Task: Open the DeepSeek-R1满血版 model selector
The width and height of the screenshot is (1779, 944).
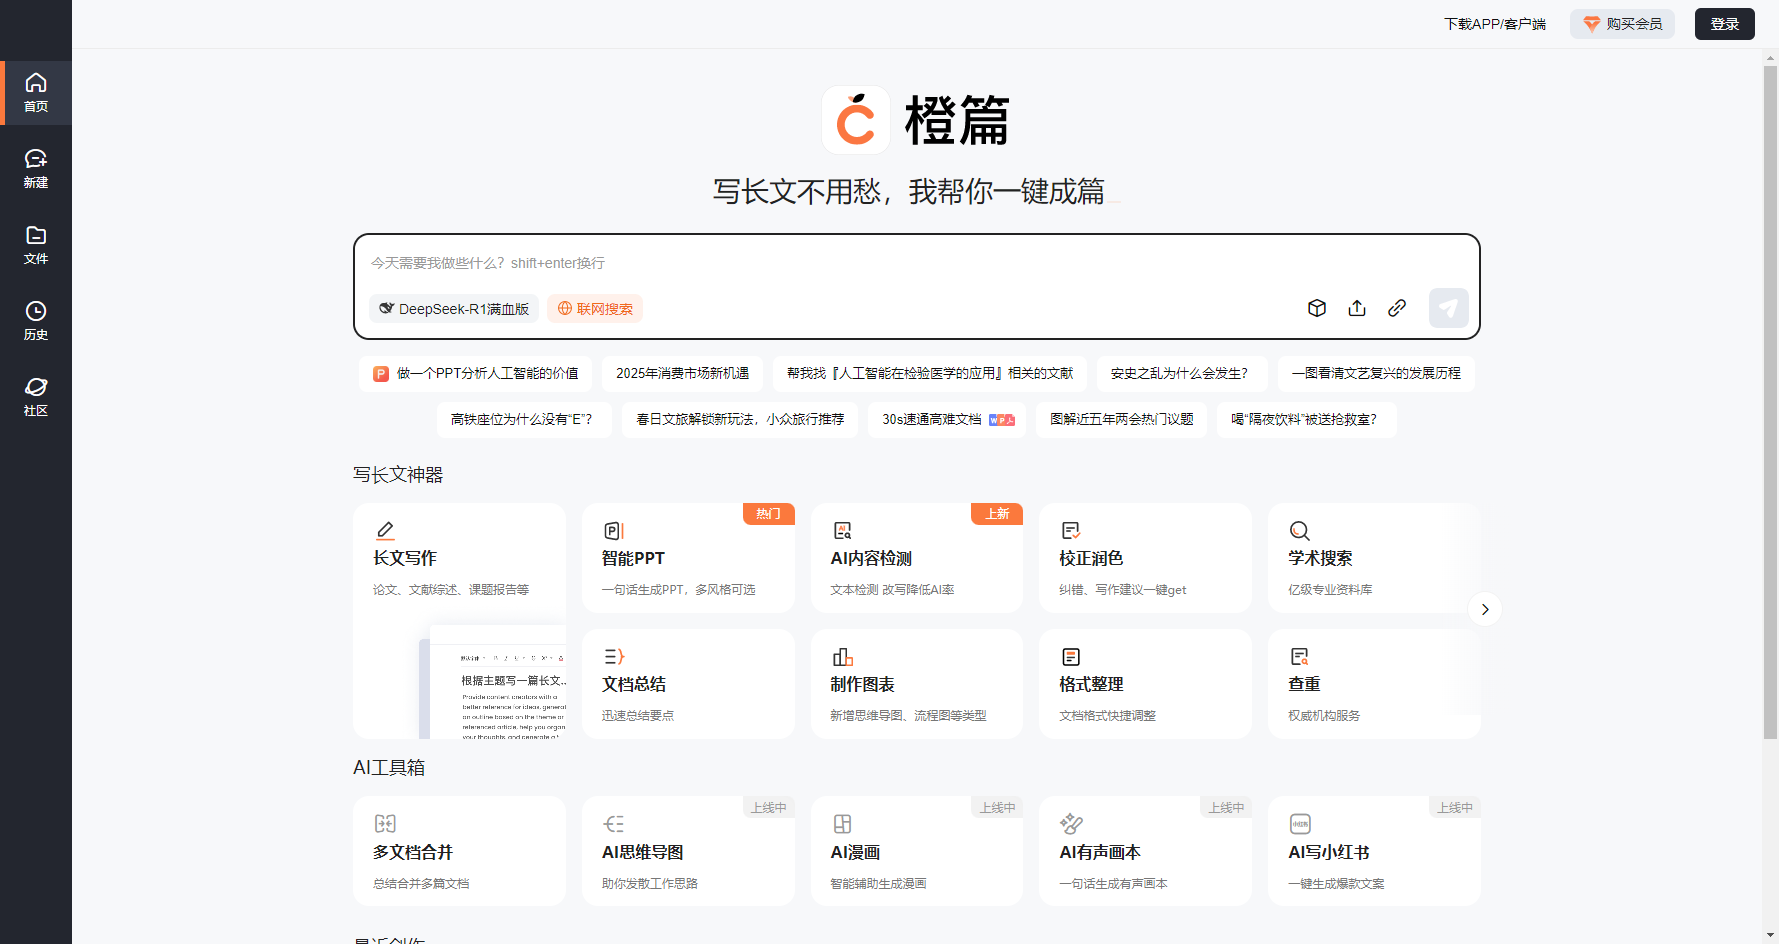Action: click(454, 309)
